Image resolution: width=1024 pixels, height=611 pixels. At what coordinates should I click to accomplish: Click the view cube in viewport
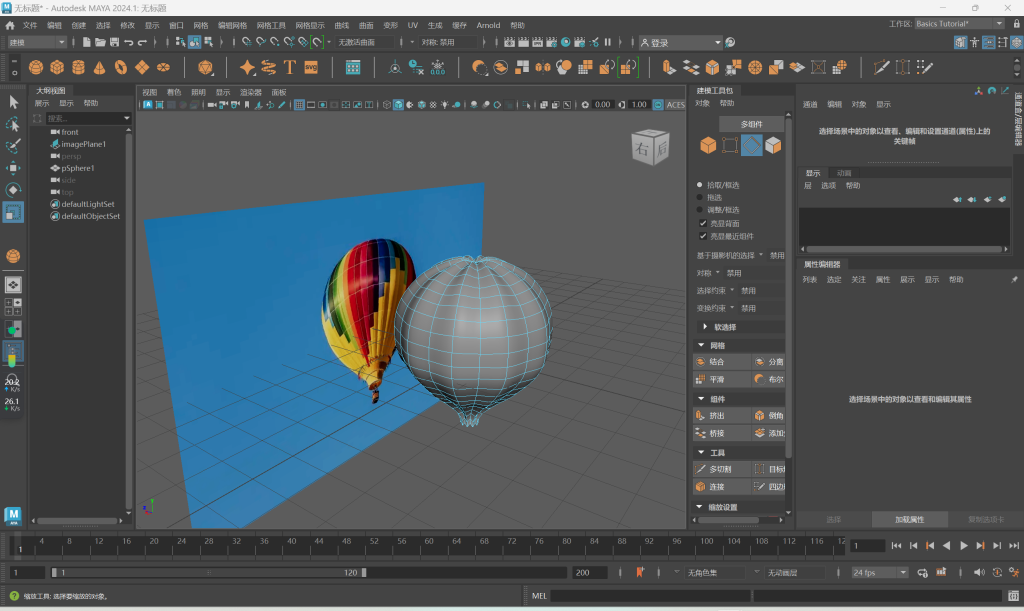click(x=650, y=147)
